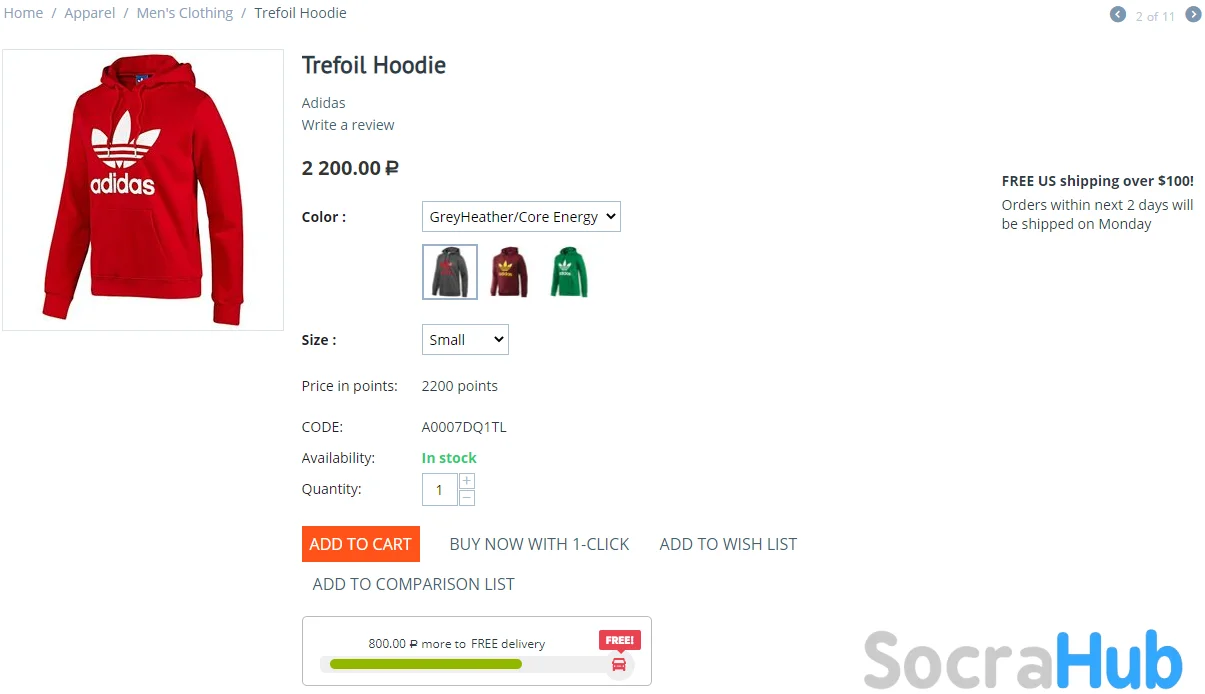
Task: Expand the Size dropdown showing Small
Action: coord(465,340)
